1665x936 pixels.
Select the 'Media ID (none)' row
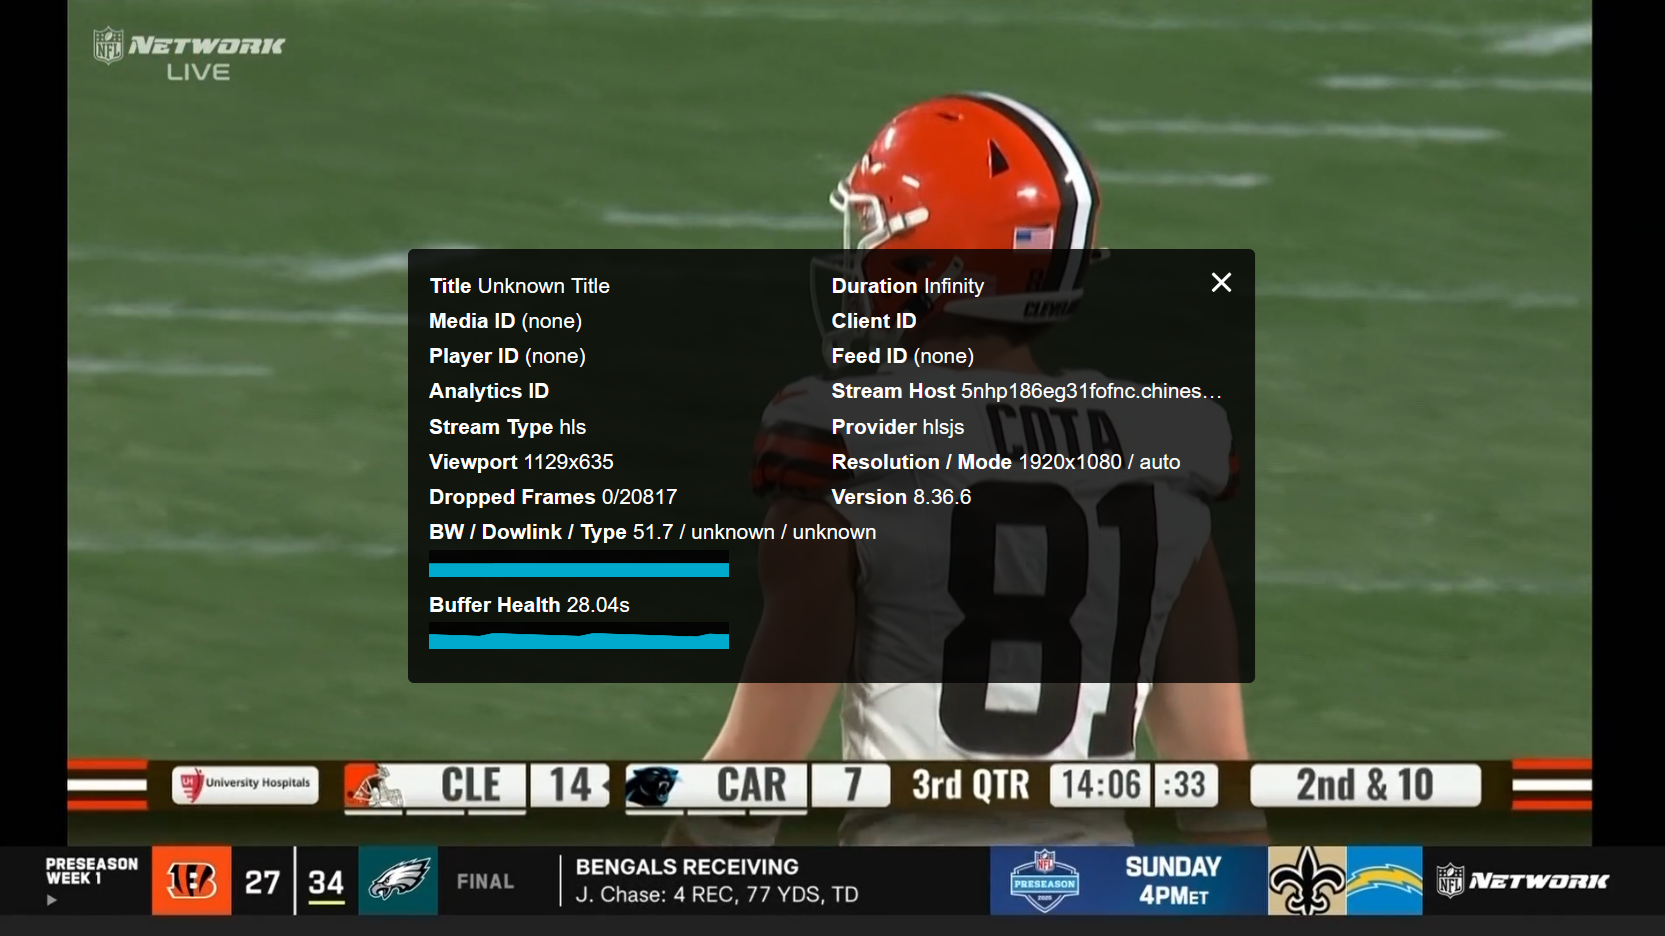point(505,321)
